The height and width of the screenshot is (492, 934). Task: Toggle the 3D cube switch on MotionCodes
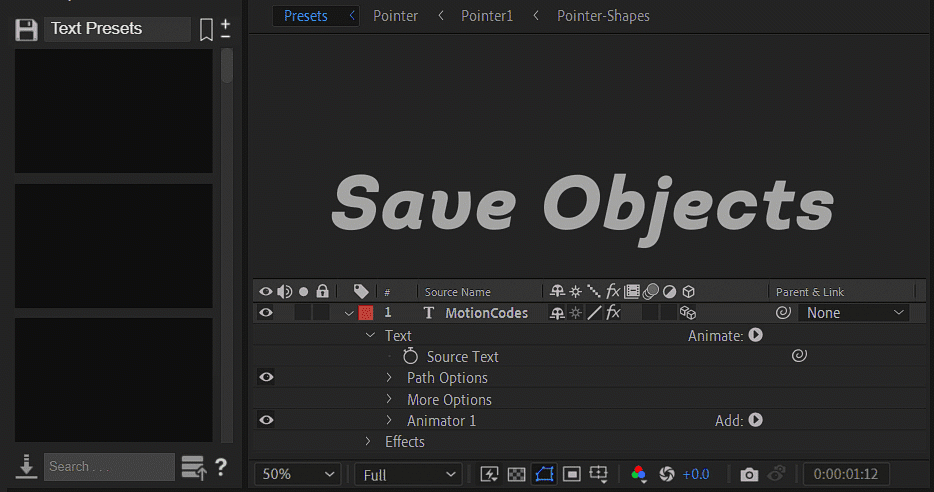pos(688,313)
